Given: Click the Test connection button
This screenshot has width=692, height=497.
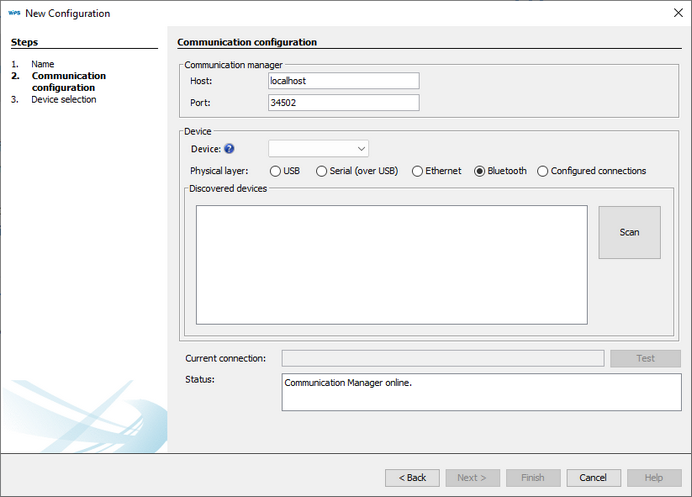Looking at the screenshot, I should point(645,358).
